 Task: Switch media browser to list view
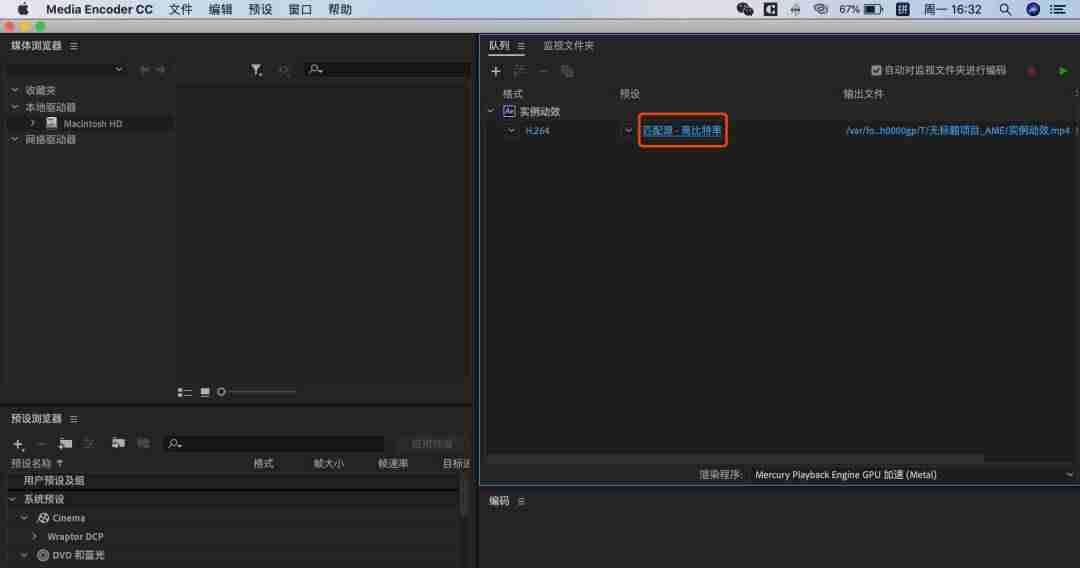pyautogui.click(x=185, y=392)
